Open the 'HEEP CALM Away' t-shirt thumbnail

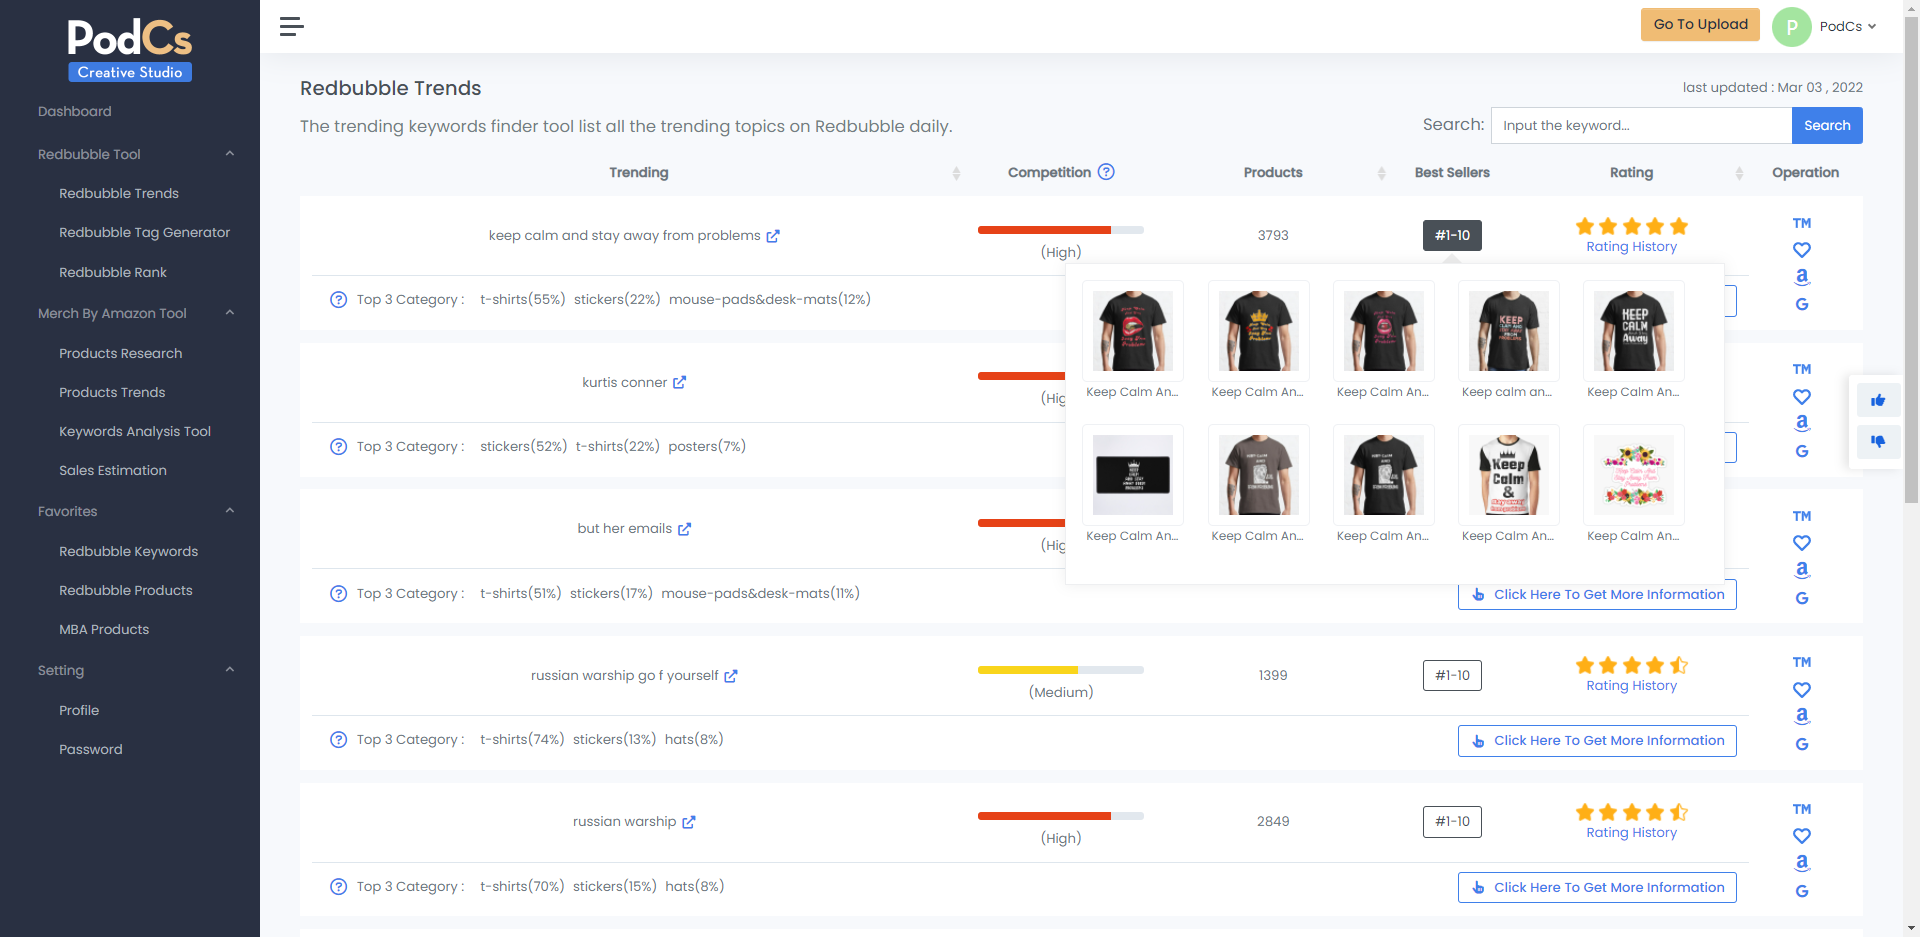pyautogui.click(x=1634, y=331)
